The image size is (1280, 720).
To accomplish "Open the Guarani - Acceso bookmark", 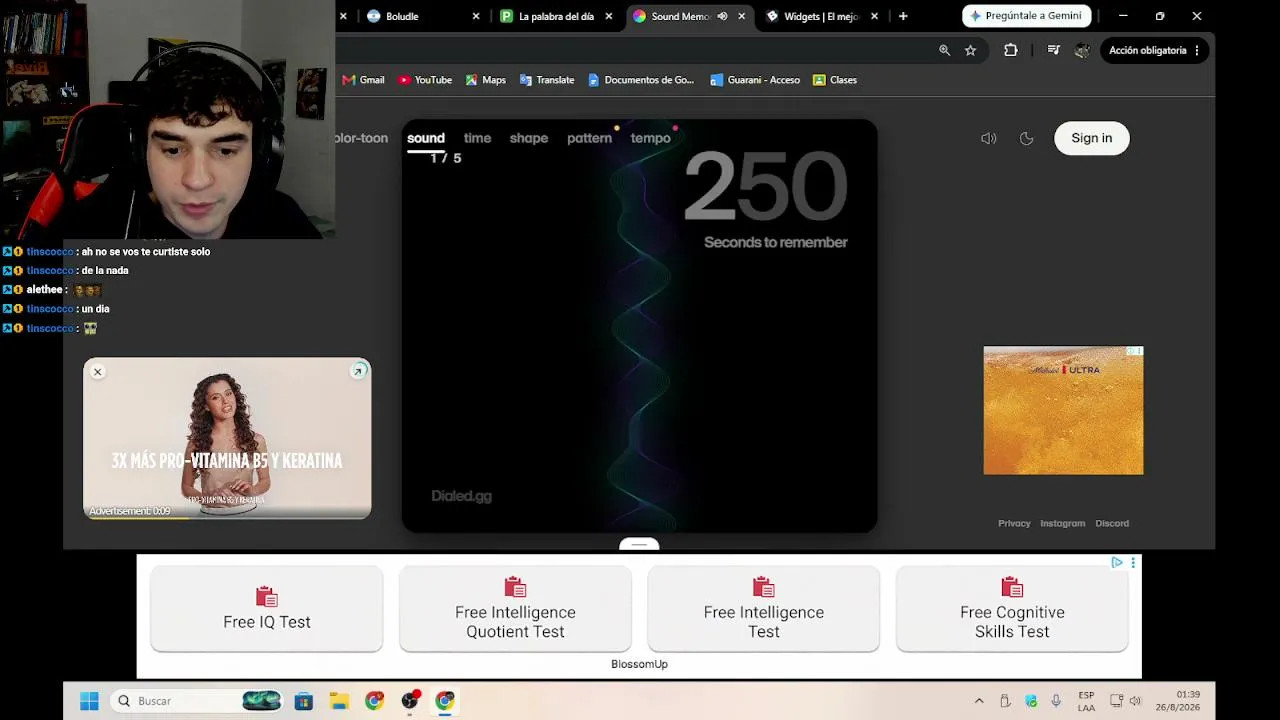I will click(x=755, y=80).
